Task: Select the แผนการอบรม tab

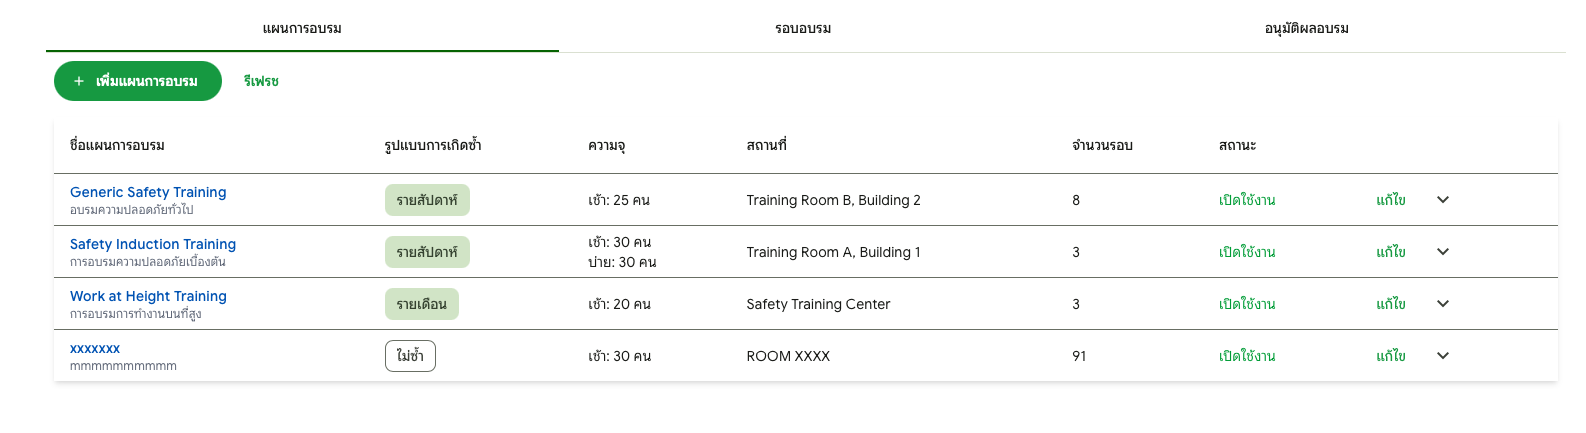Action: (x=302, y=28)
